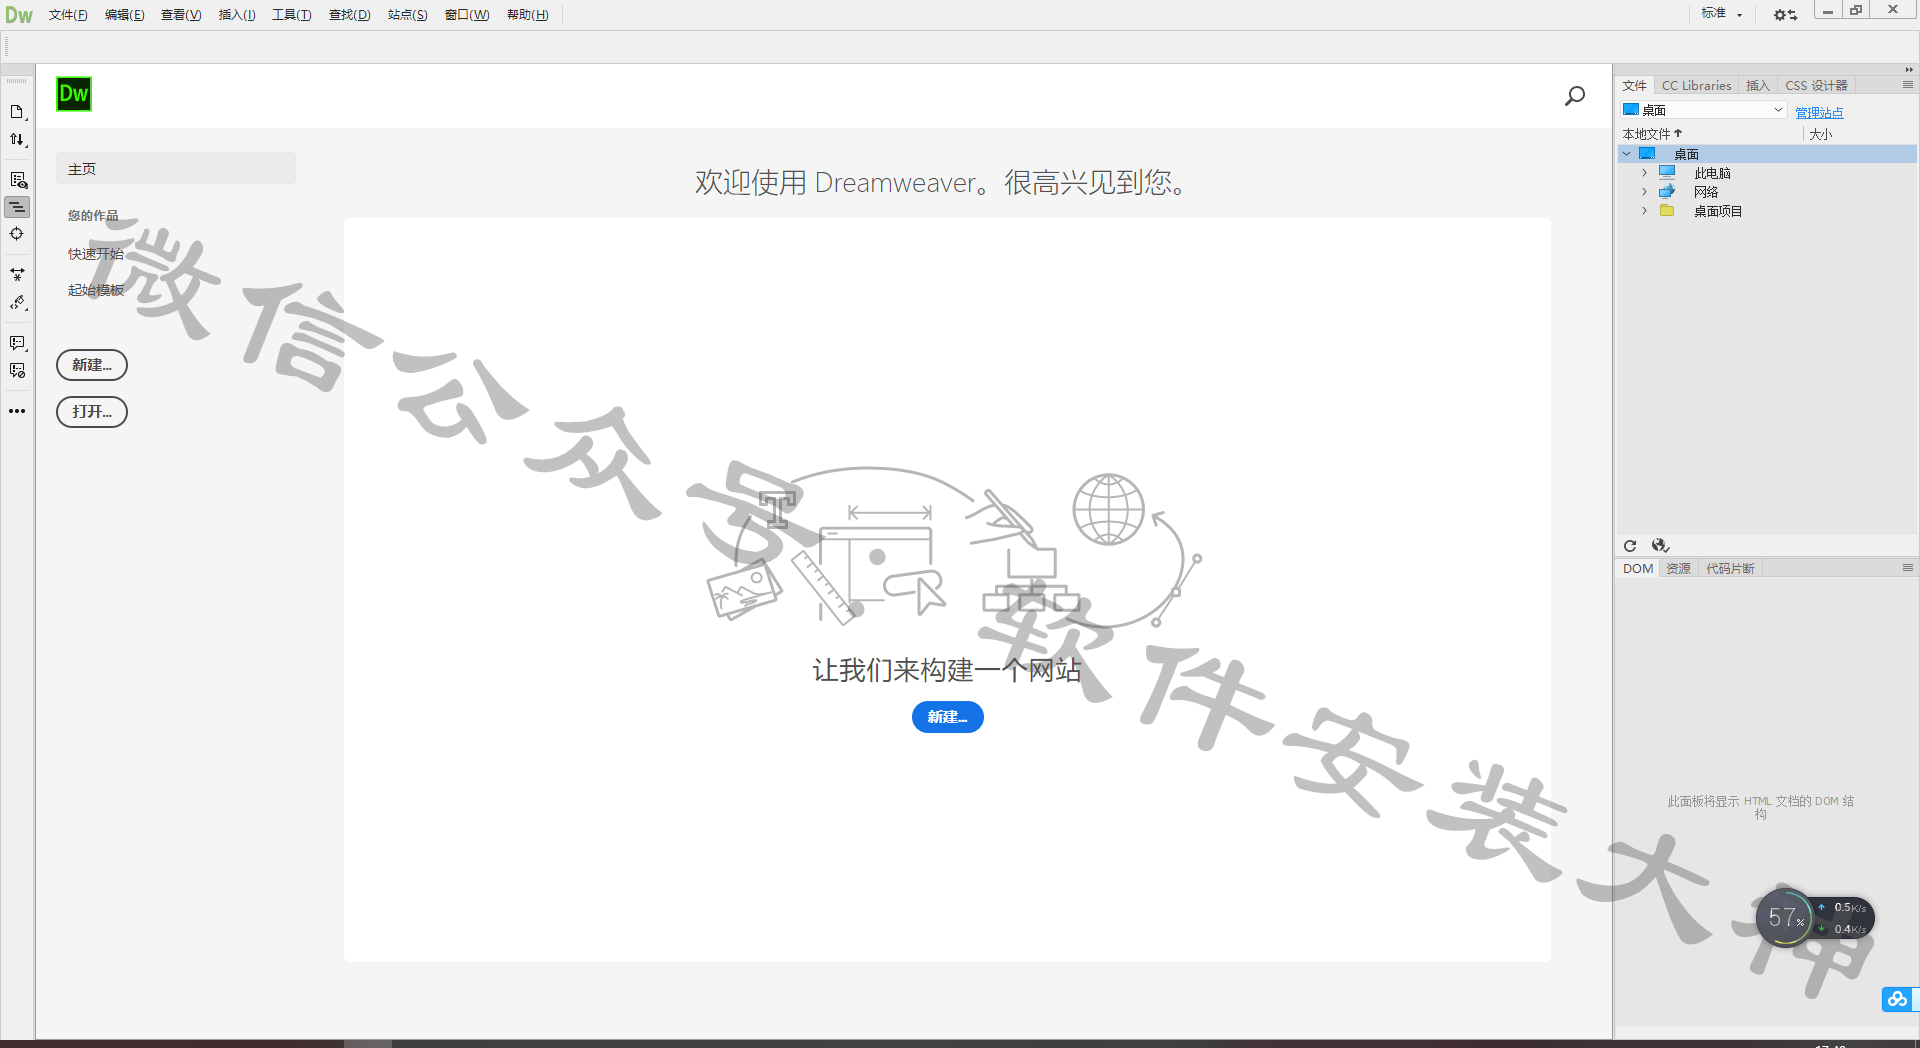Open the 站点(S) menu
The image size is (1920, 1048).
tap(407, 15)
